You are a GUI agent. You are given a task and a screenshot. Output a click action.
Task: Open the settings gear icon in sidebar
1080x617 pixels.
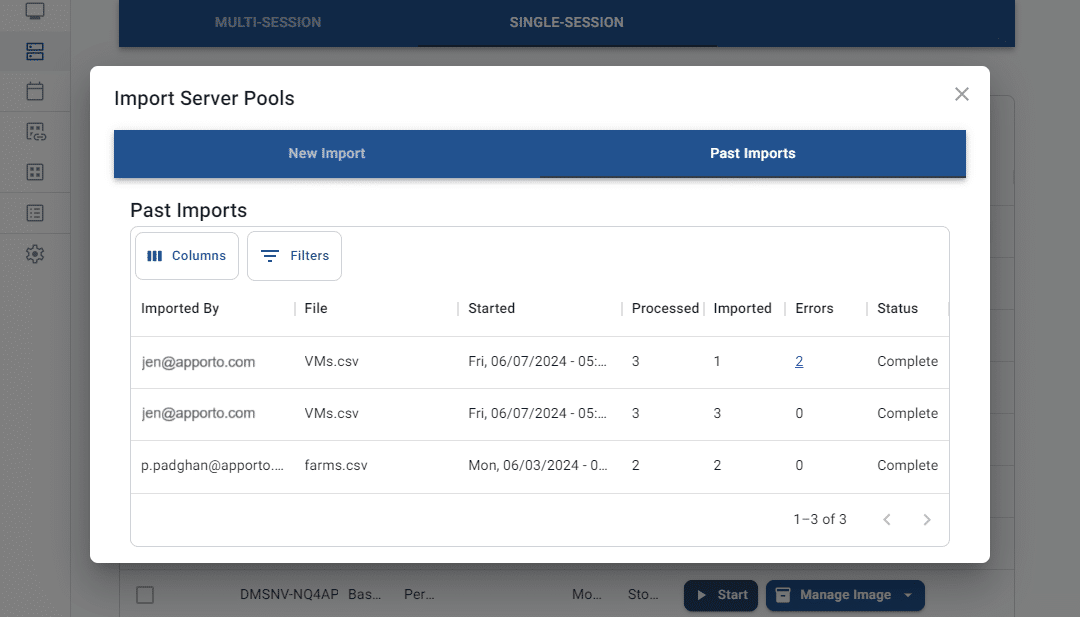(35, 254)
